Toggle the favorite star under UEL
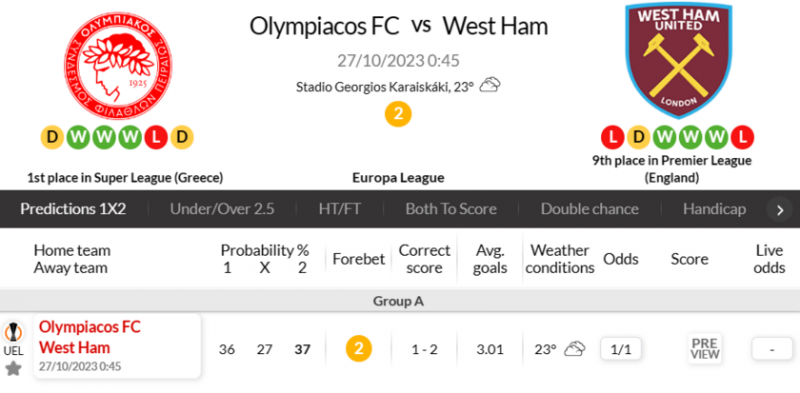This screenshot has width=800, height=393. pyautogui.click(x=13, y=369)
